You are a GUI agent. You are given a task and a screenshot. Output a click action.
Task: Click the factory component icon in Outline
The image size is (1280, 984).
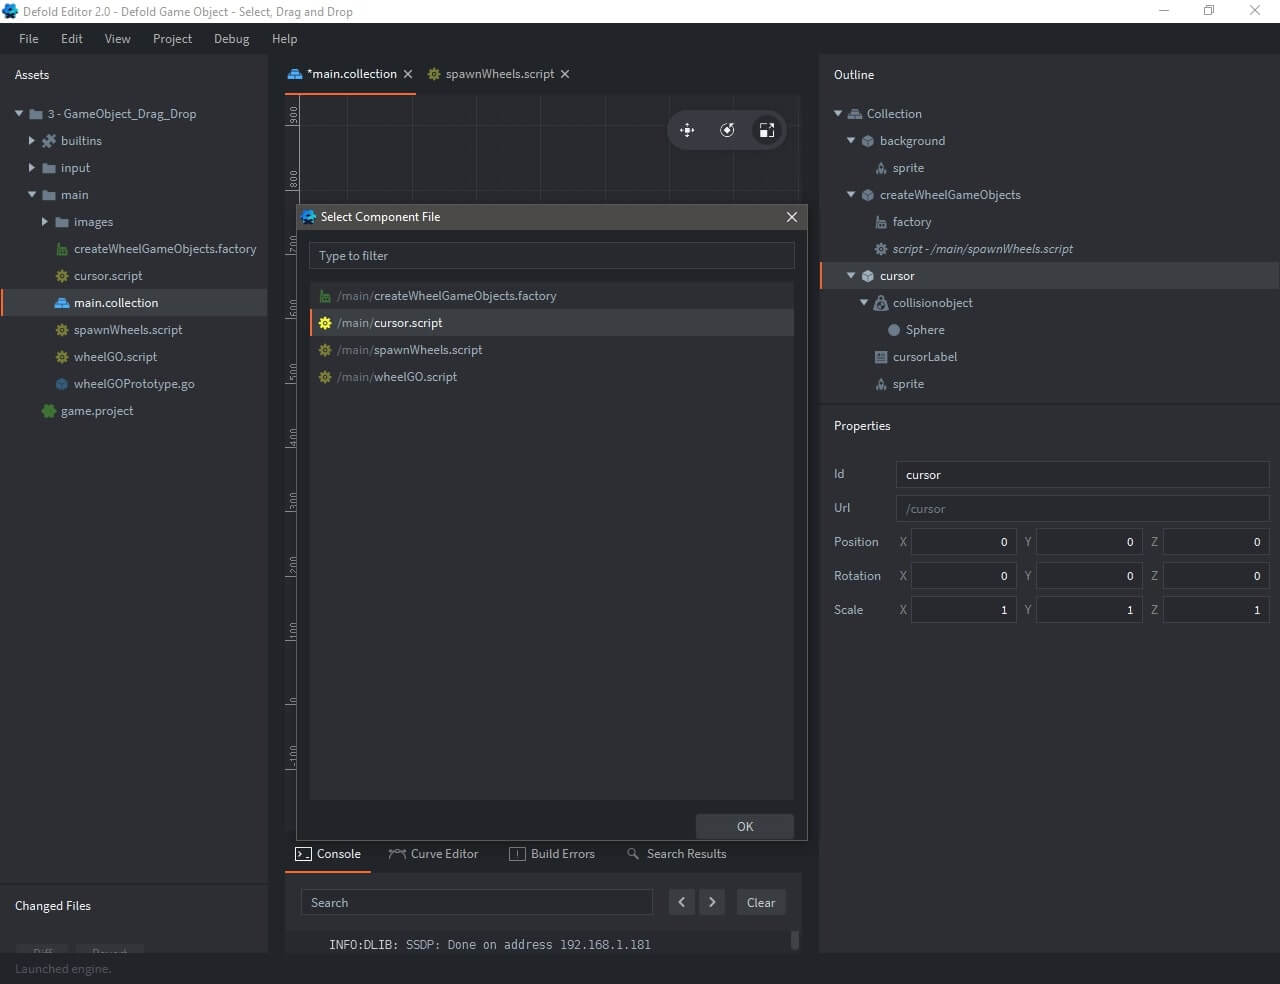(881, 222)
